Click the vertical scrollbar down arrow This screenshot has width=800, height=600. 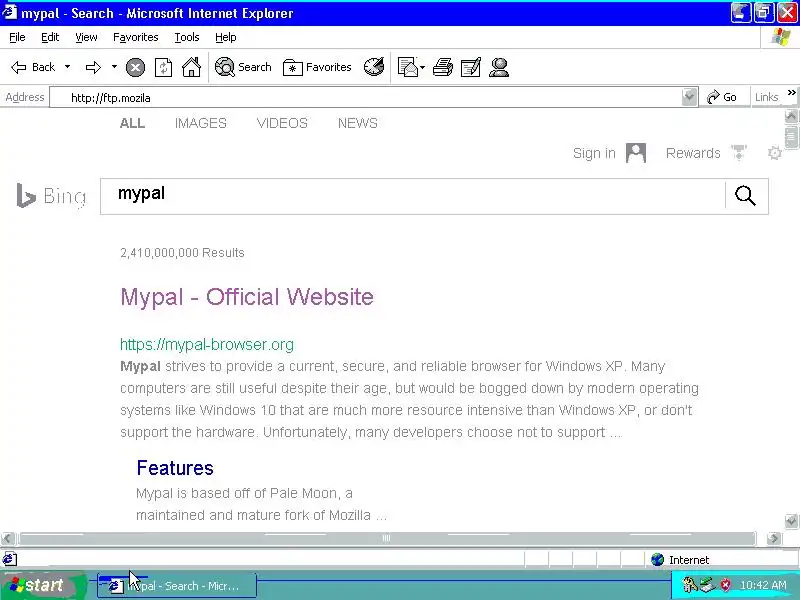pyautogui.click(x=791, y=521)
